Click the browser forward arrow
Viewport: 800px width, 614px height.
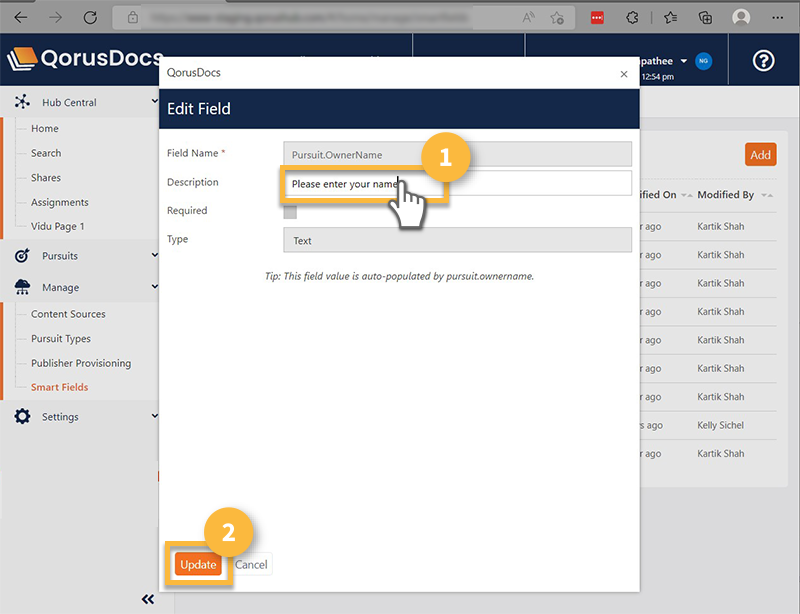click(56, 18)
